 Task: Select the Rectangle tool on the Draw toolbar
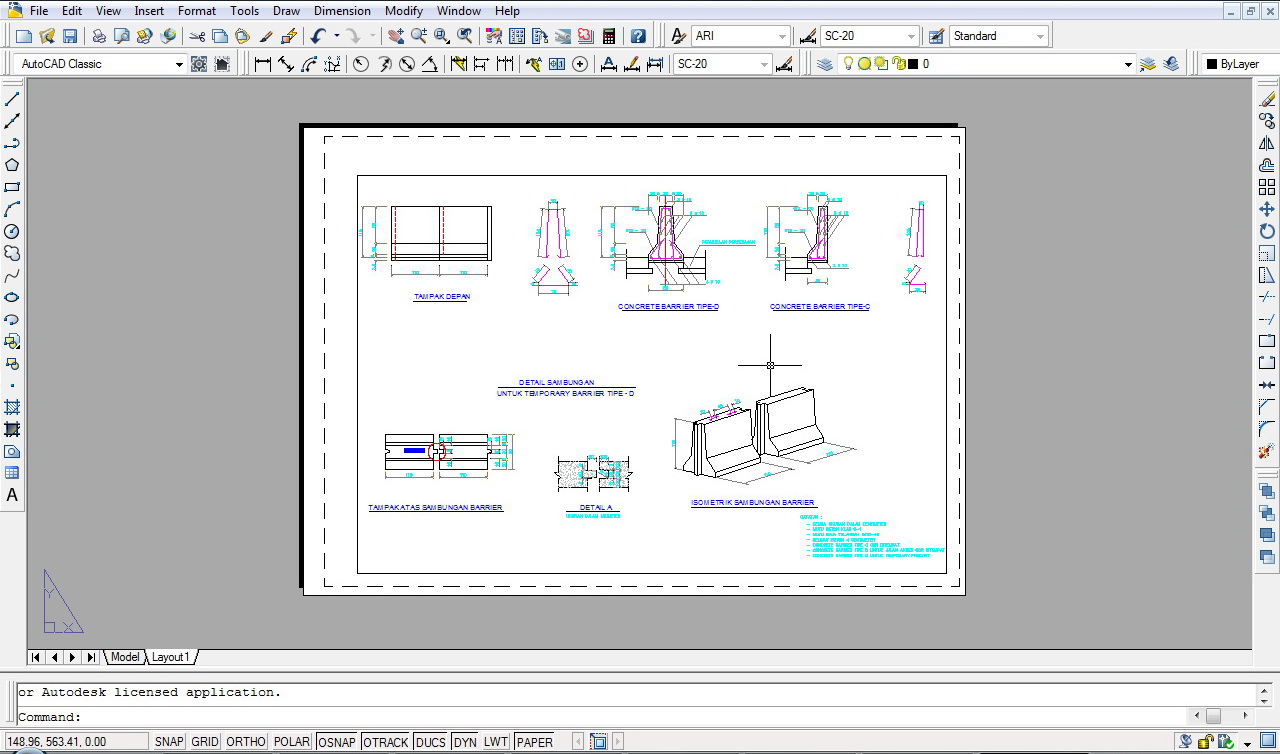click(x=11, y=187)
